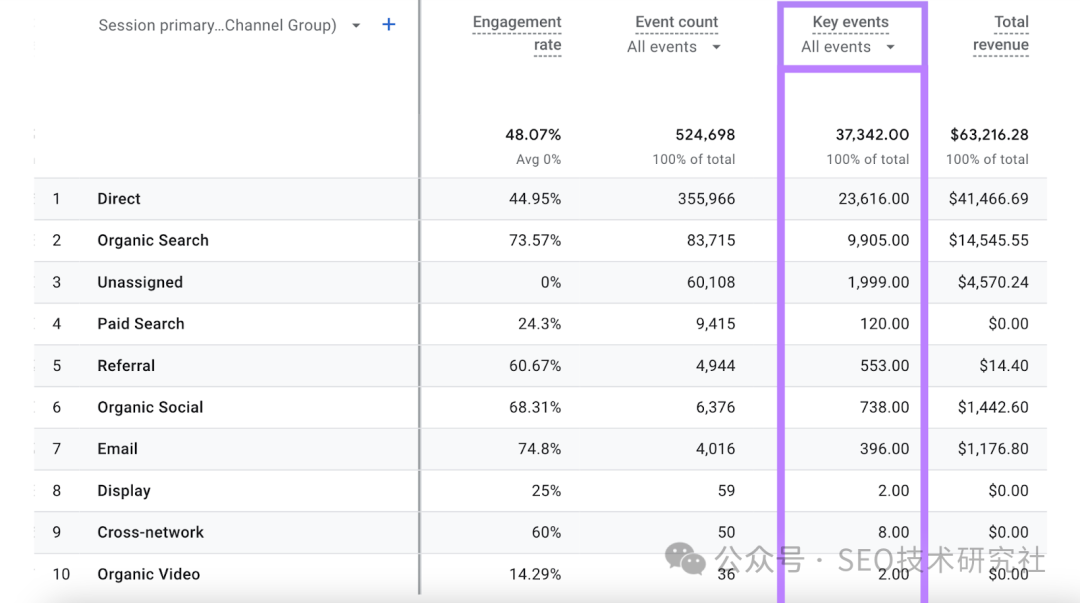
Task: Open the Key events All events dropdown
Action: click(x=848, y=47)
